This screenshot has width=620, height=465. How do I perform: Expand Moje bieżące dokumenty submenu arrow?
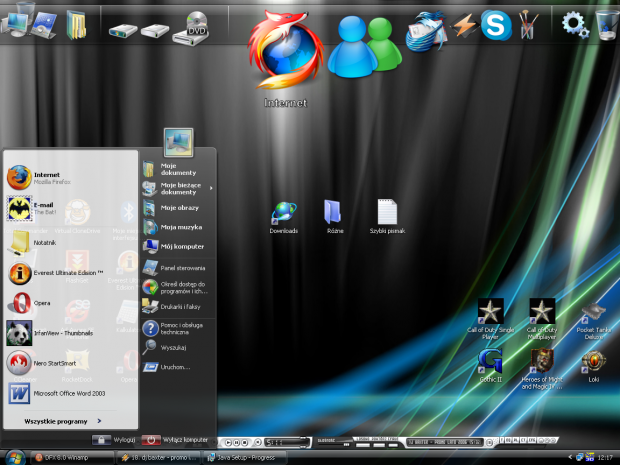[x=211, y=188]
